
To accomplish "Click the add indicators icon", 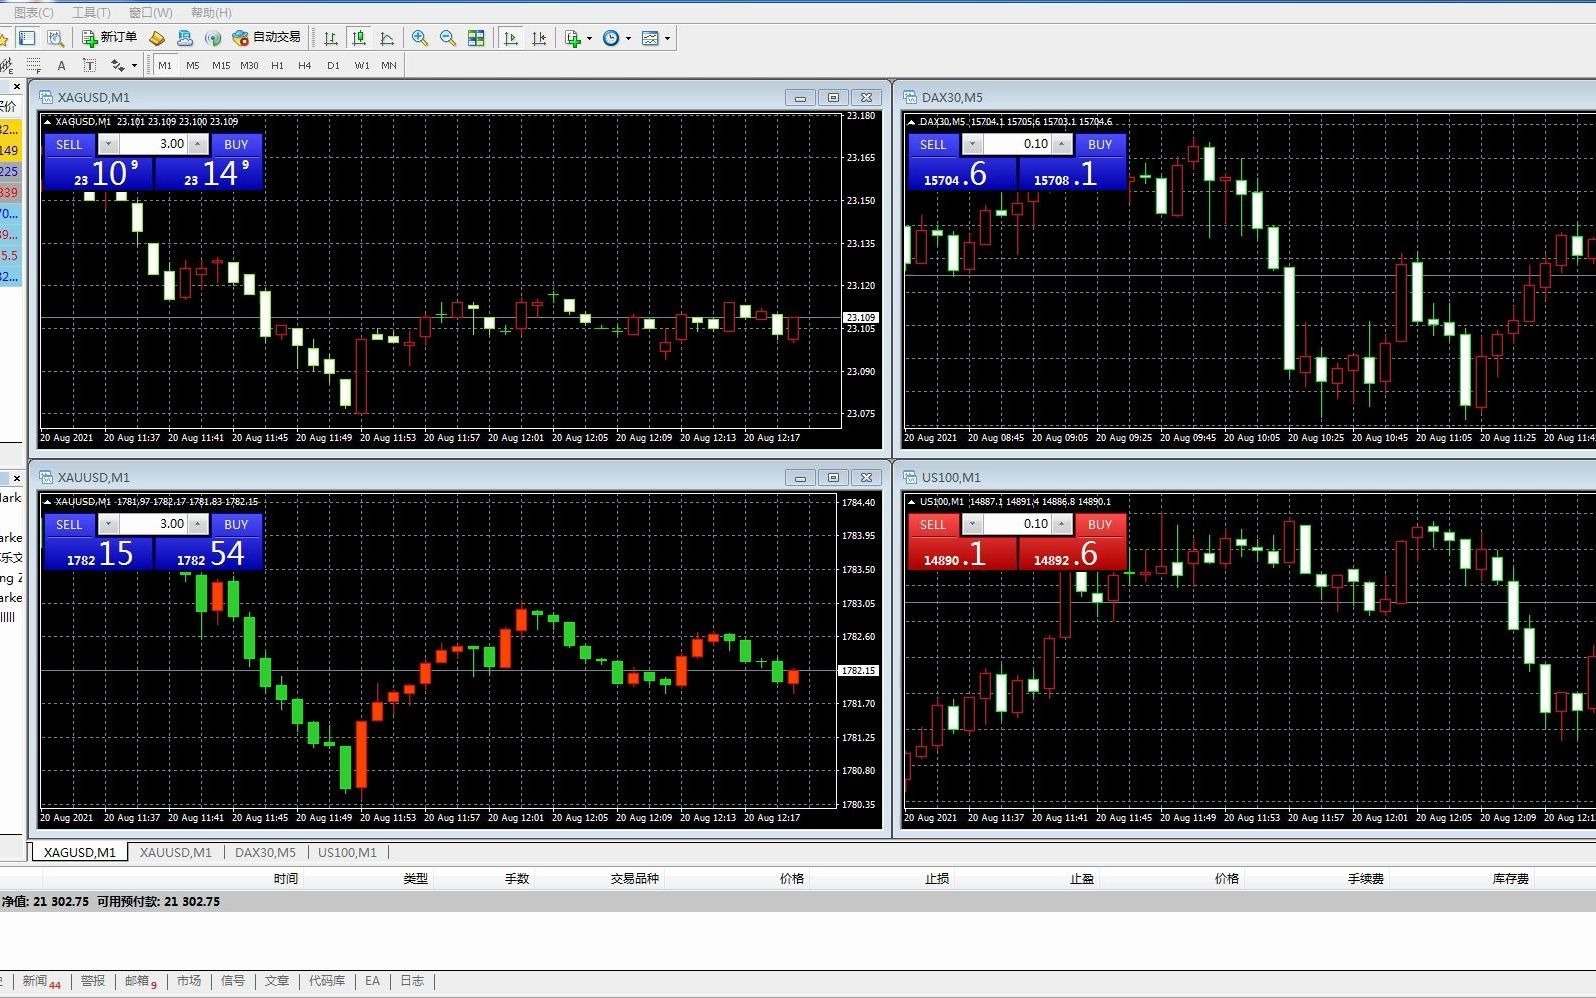I will (x=573, y=38).
